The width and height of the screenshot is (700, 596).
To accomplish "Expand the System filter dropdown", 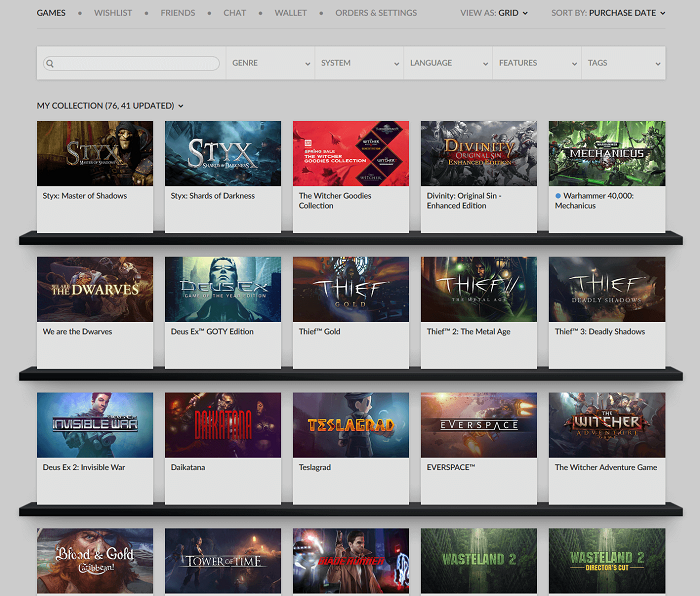I will (x=359, y=63).
